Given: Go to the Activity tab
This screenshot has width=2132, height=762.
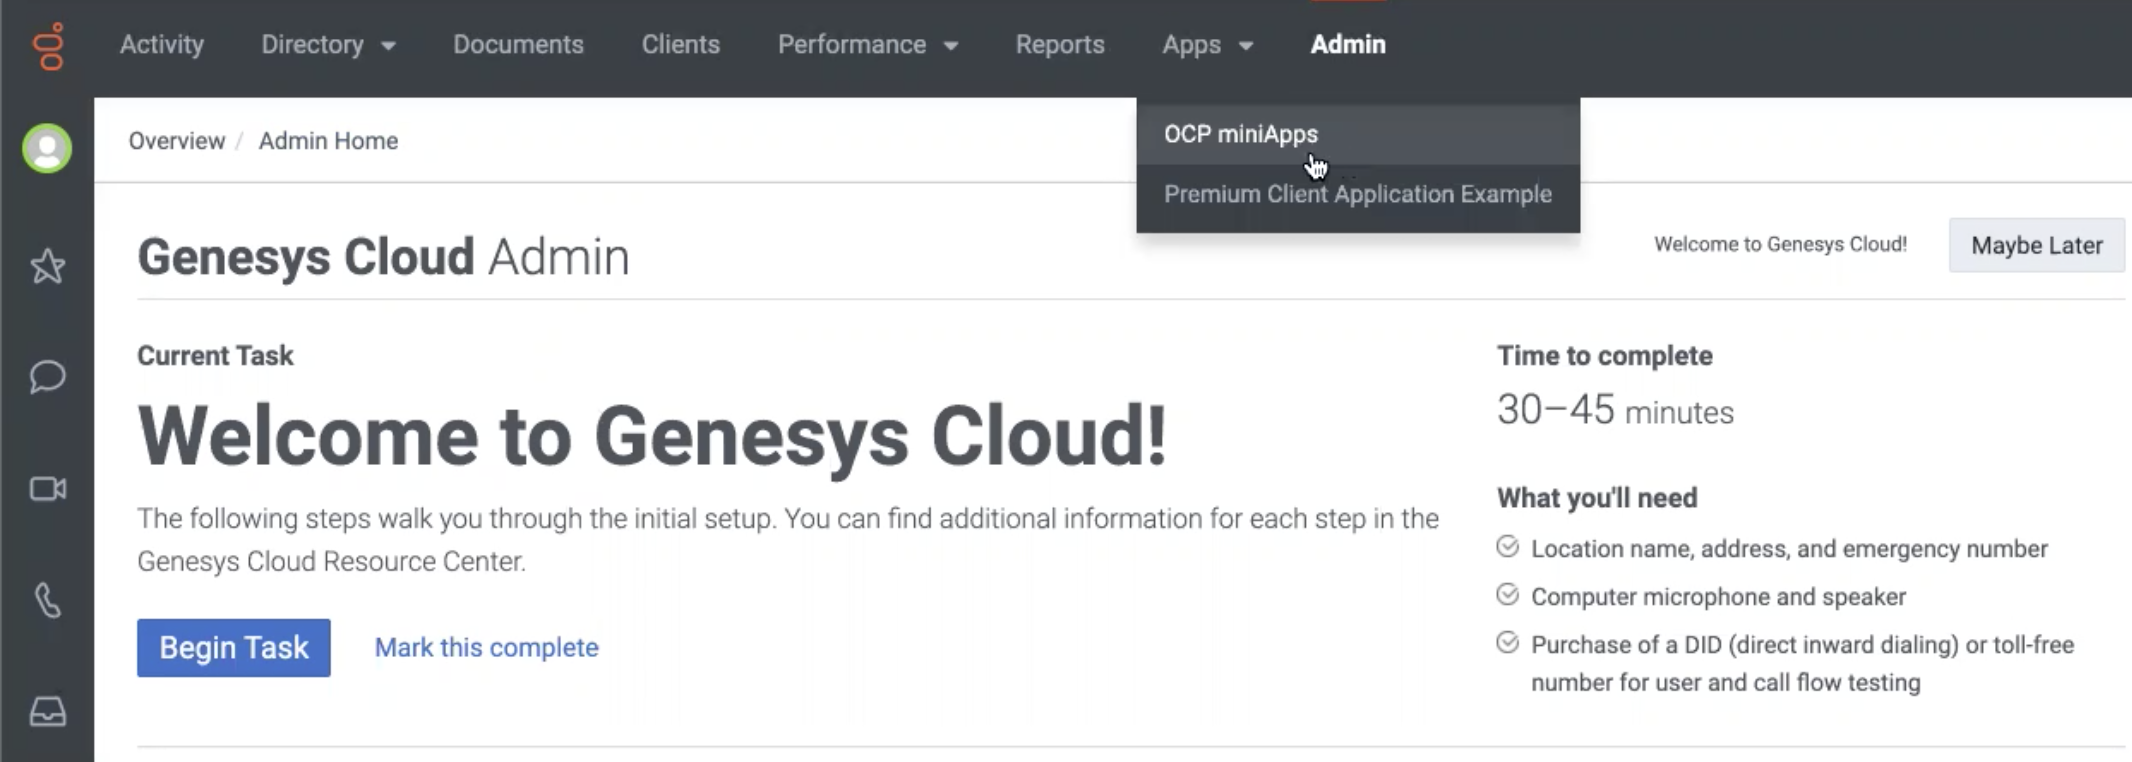Looking at the screenshot, I should 162,45.
